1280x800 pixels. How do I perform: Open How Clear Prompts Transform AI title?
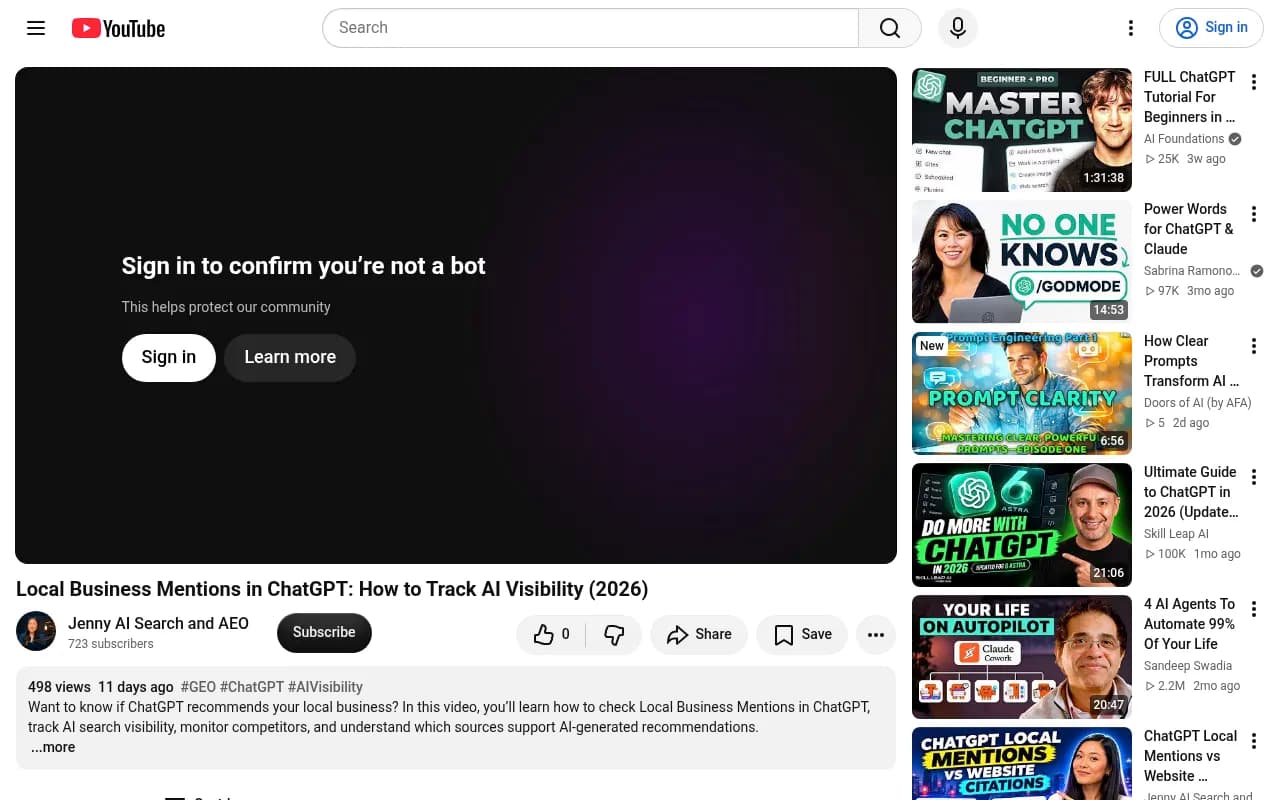1190,361
